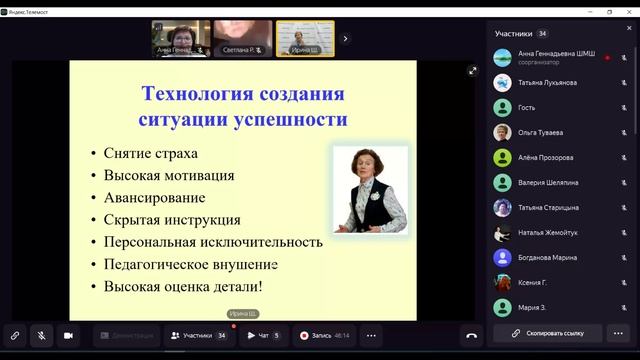Start screen demonstration

click(x=127, y=336)
